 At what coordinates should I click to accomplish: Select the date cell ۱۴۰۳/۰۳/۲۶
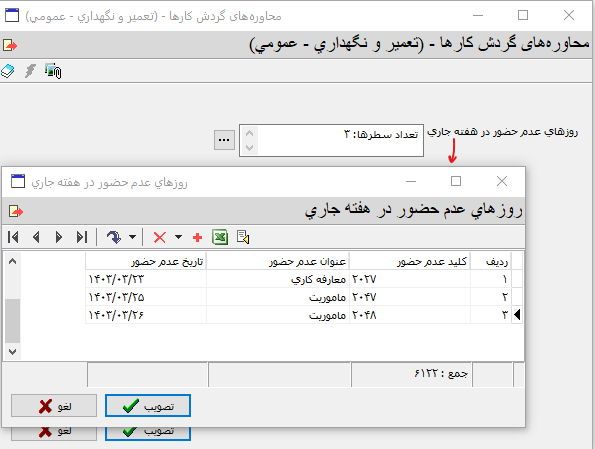(146, 315)
